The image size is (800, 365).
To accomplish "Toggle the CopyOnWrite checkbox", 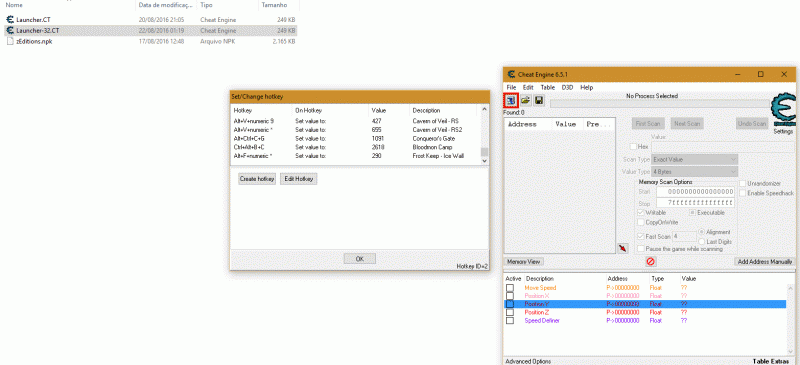I will (641, 223).
